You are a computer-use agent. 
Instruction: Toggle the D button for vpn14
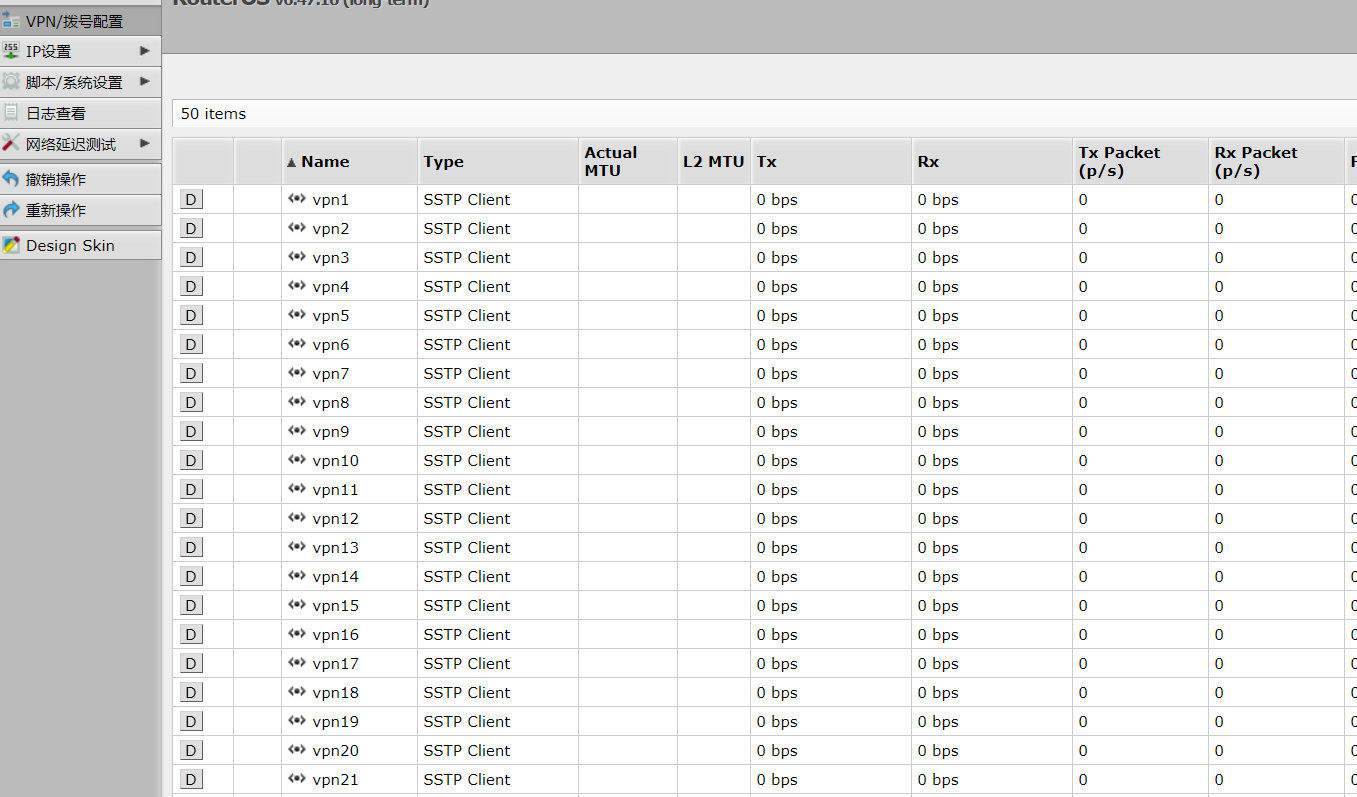[x=191, y=576]
